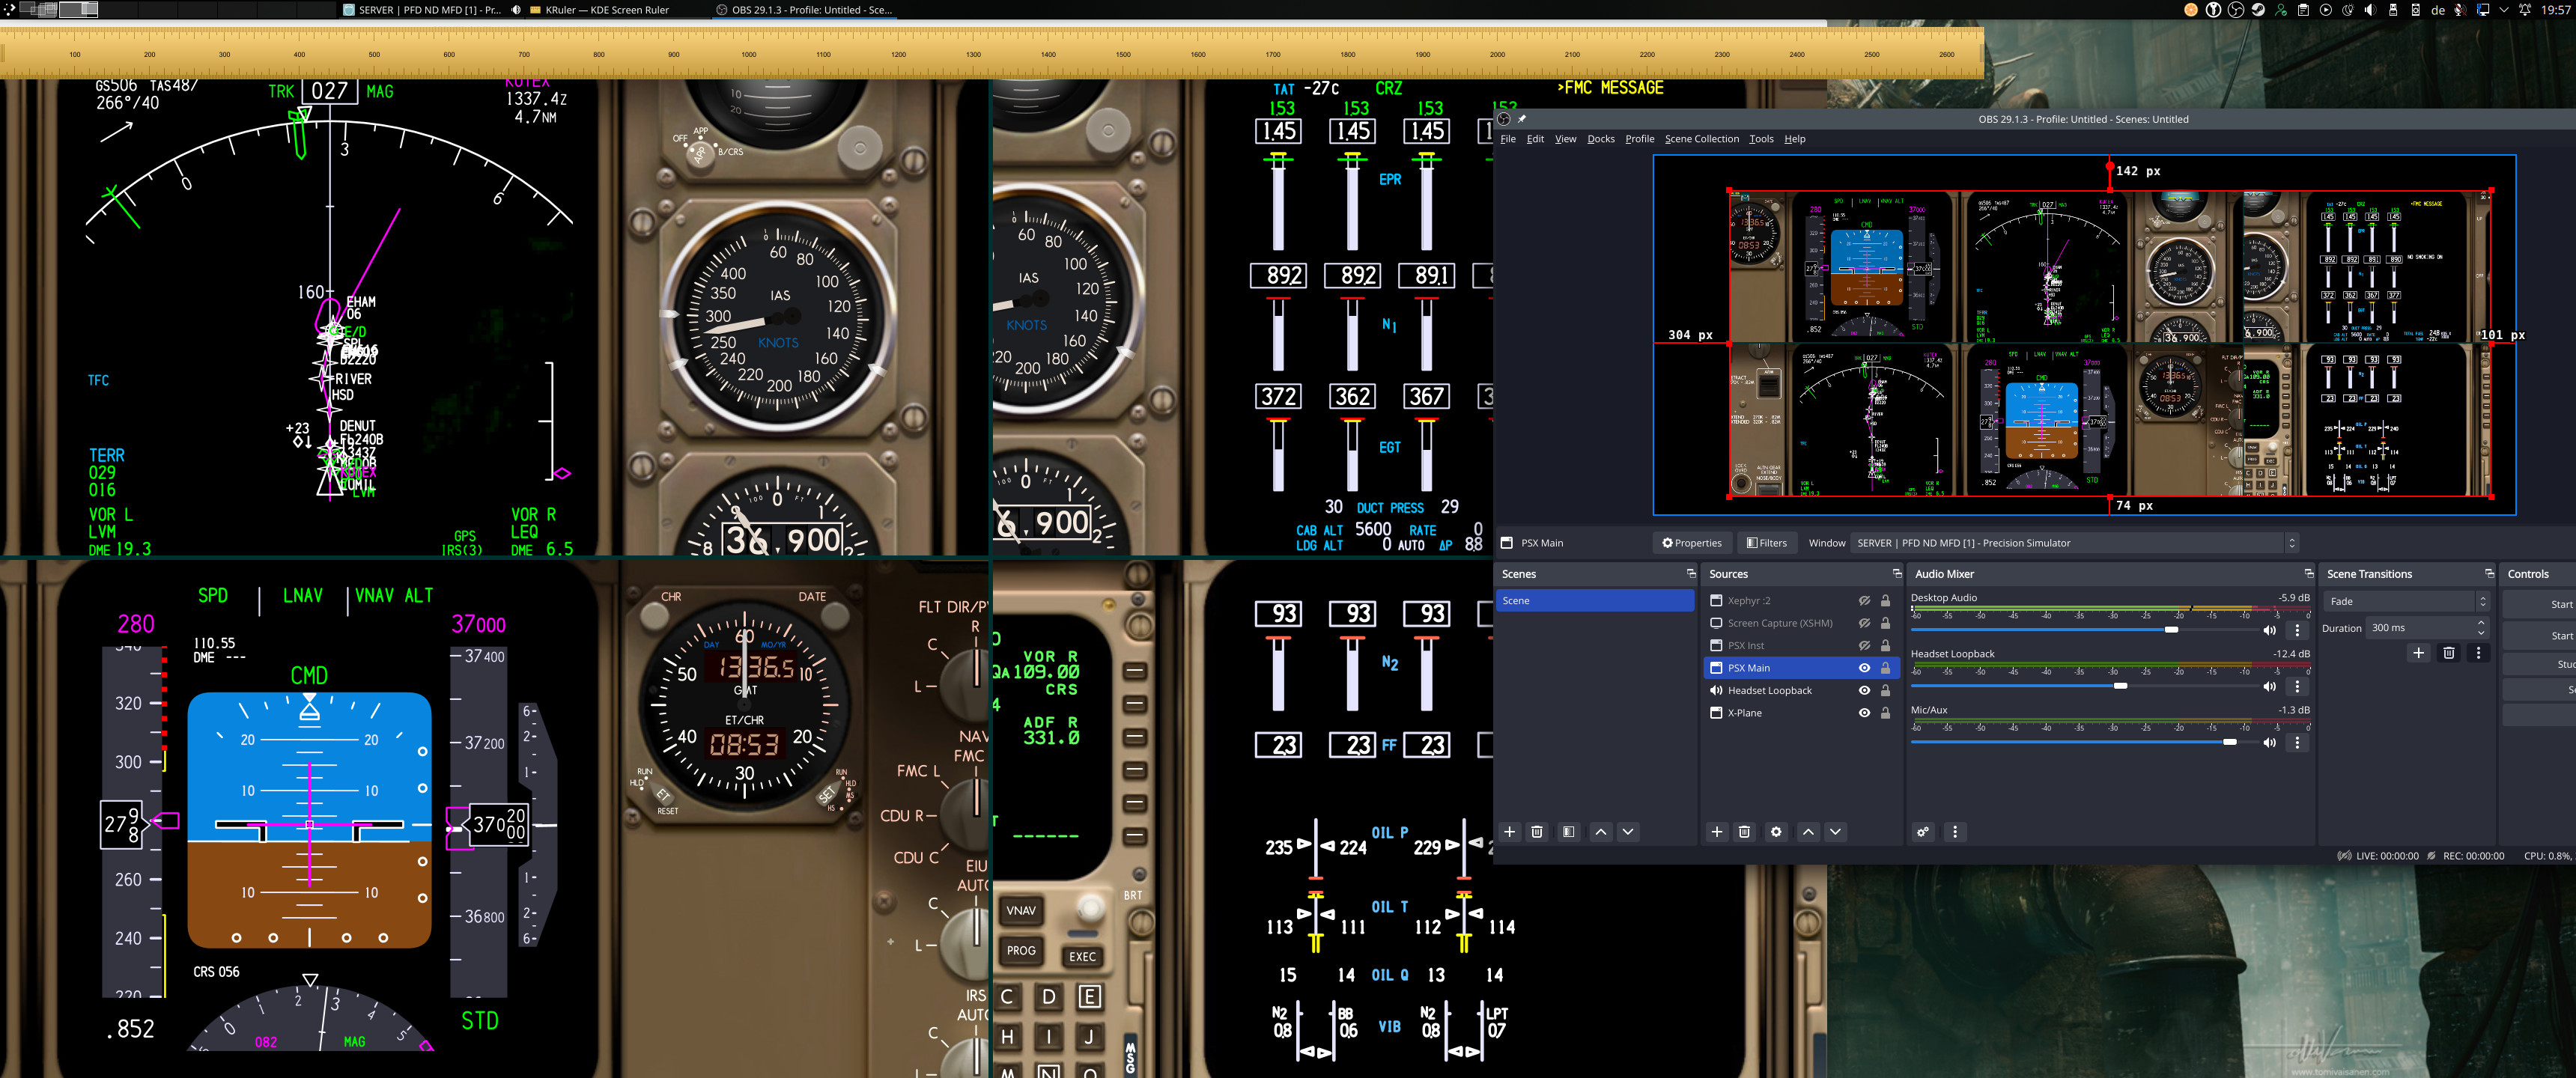The height and width of the screenshot is (1078, 2576).
Task: Open source properties gear in Sources dock
Action: (1776, 832)
